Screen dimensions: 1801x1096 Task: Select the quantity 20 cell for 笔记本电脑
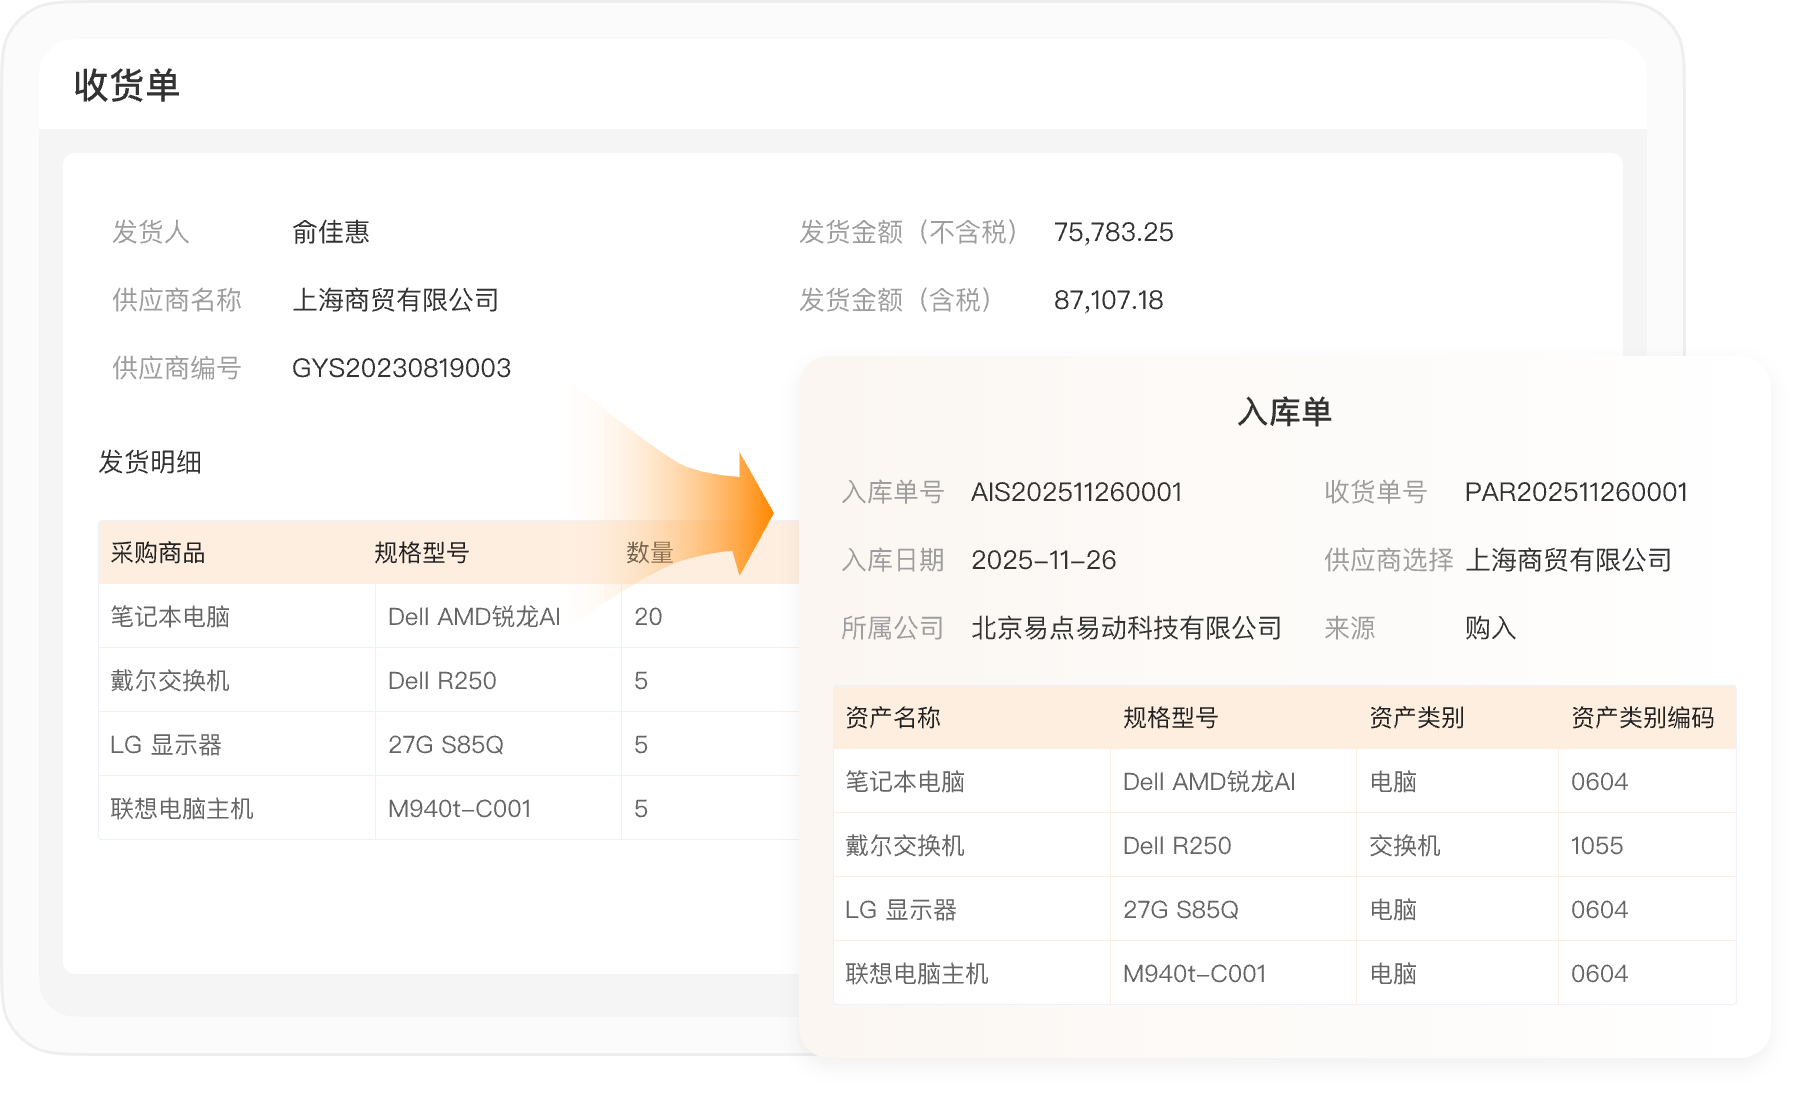tap(648, 617)
